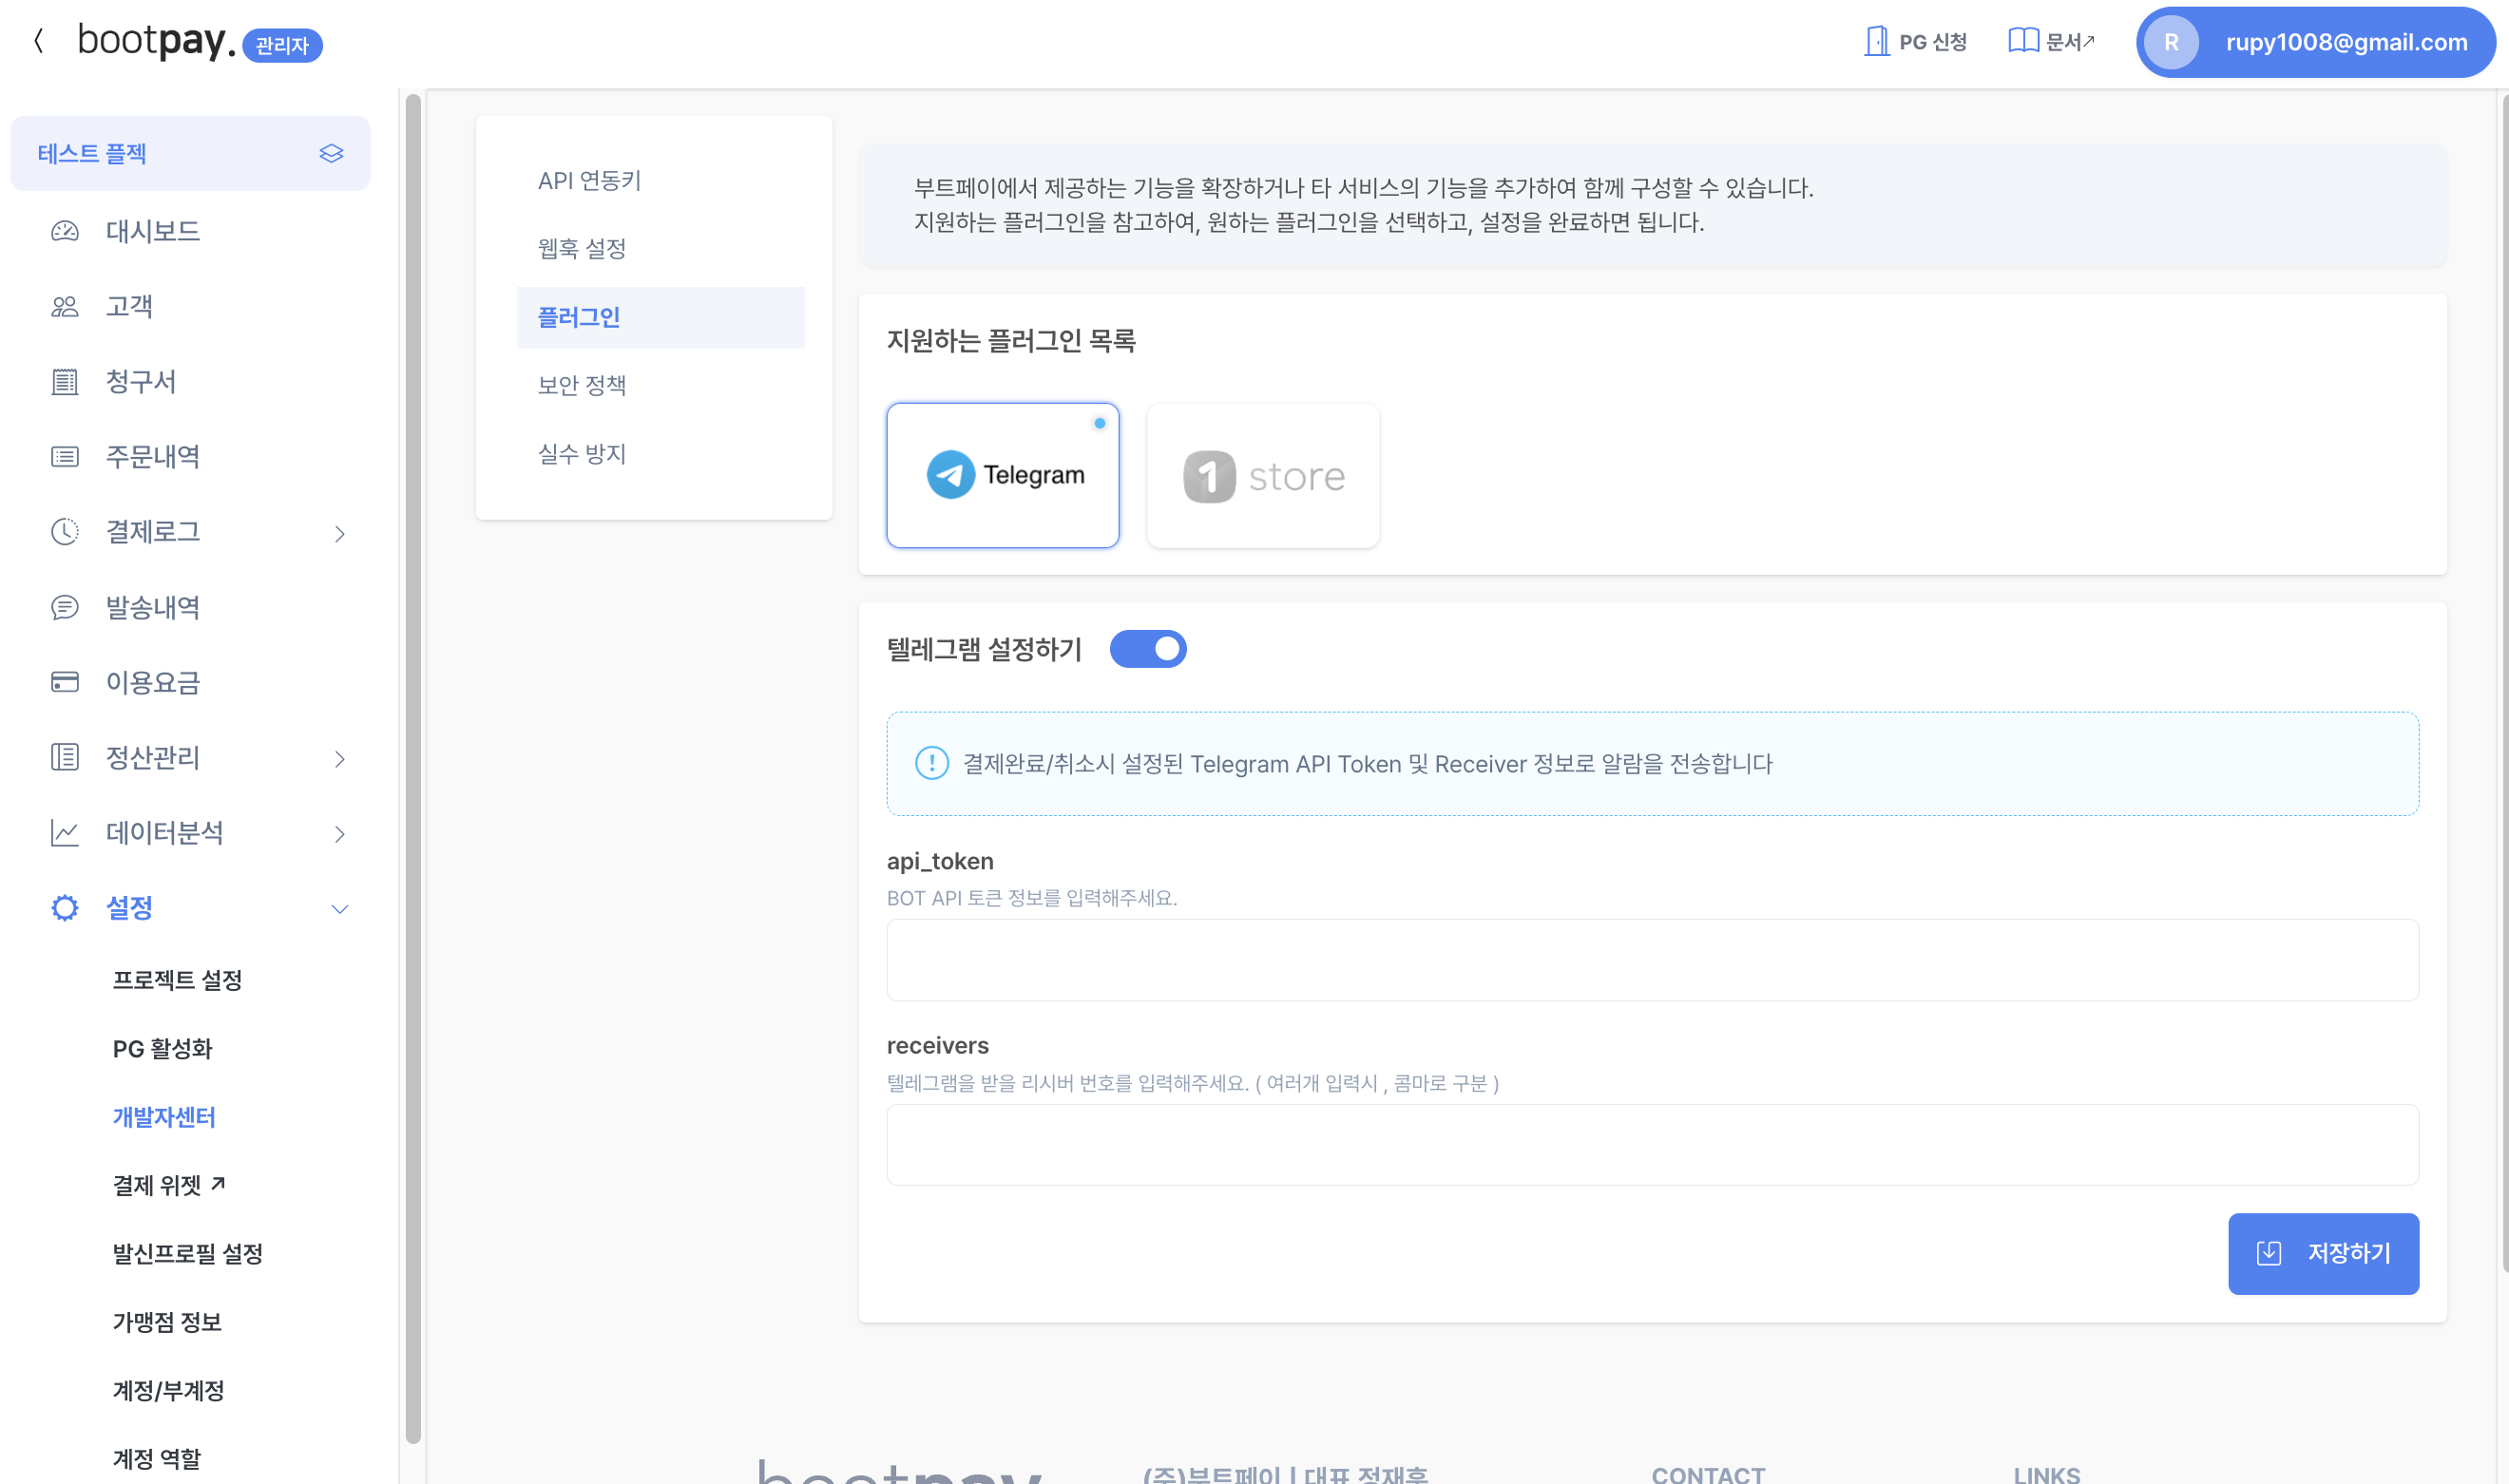Click the 설정 gear icon

63,907
